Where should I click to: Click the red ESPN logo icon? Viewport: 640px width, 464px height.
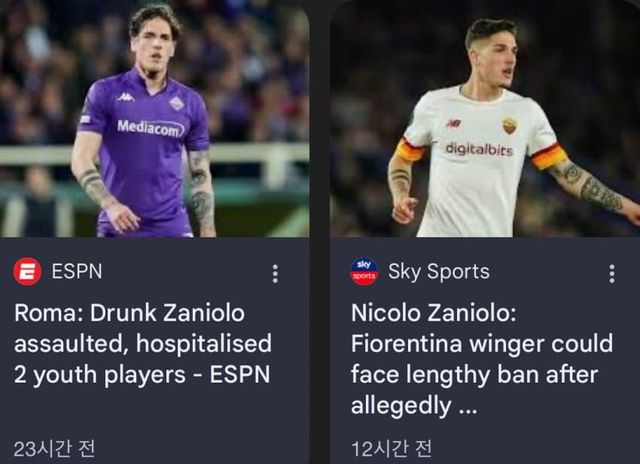27,271
